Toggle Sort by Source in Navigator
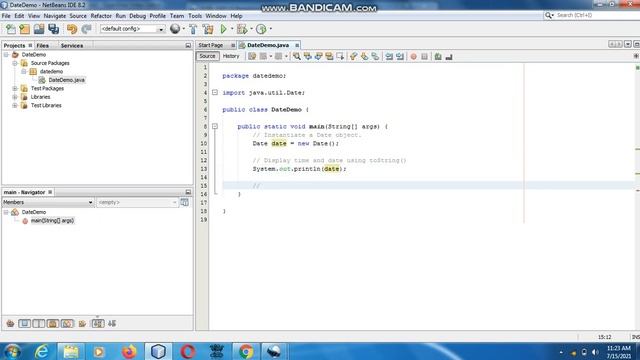 click(x=112, y=324)
